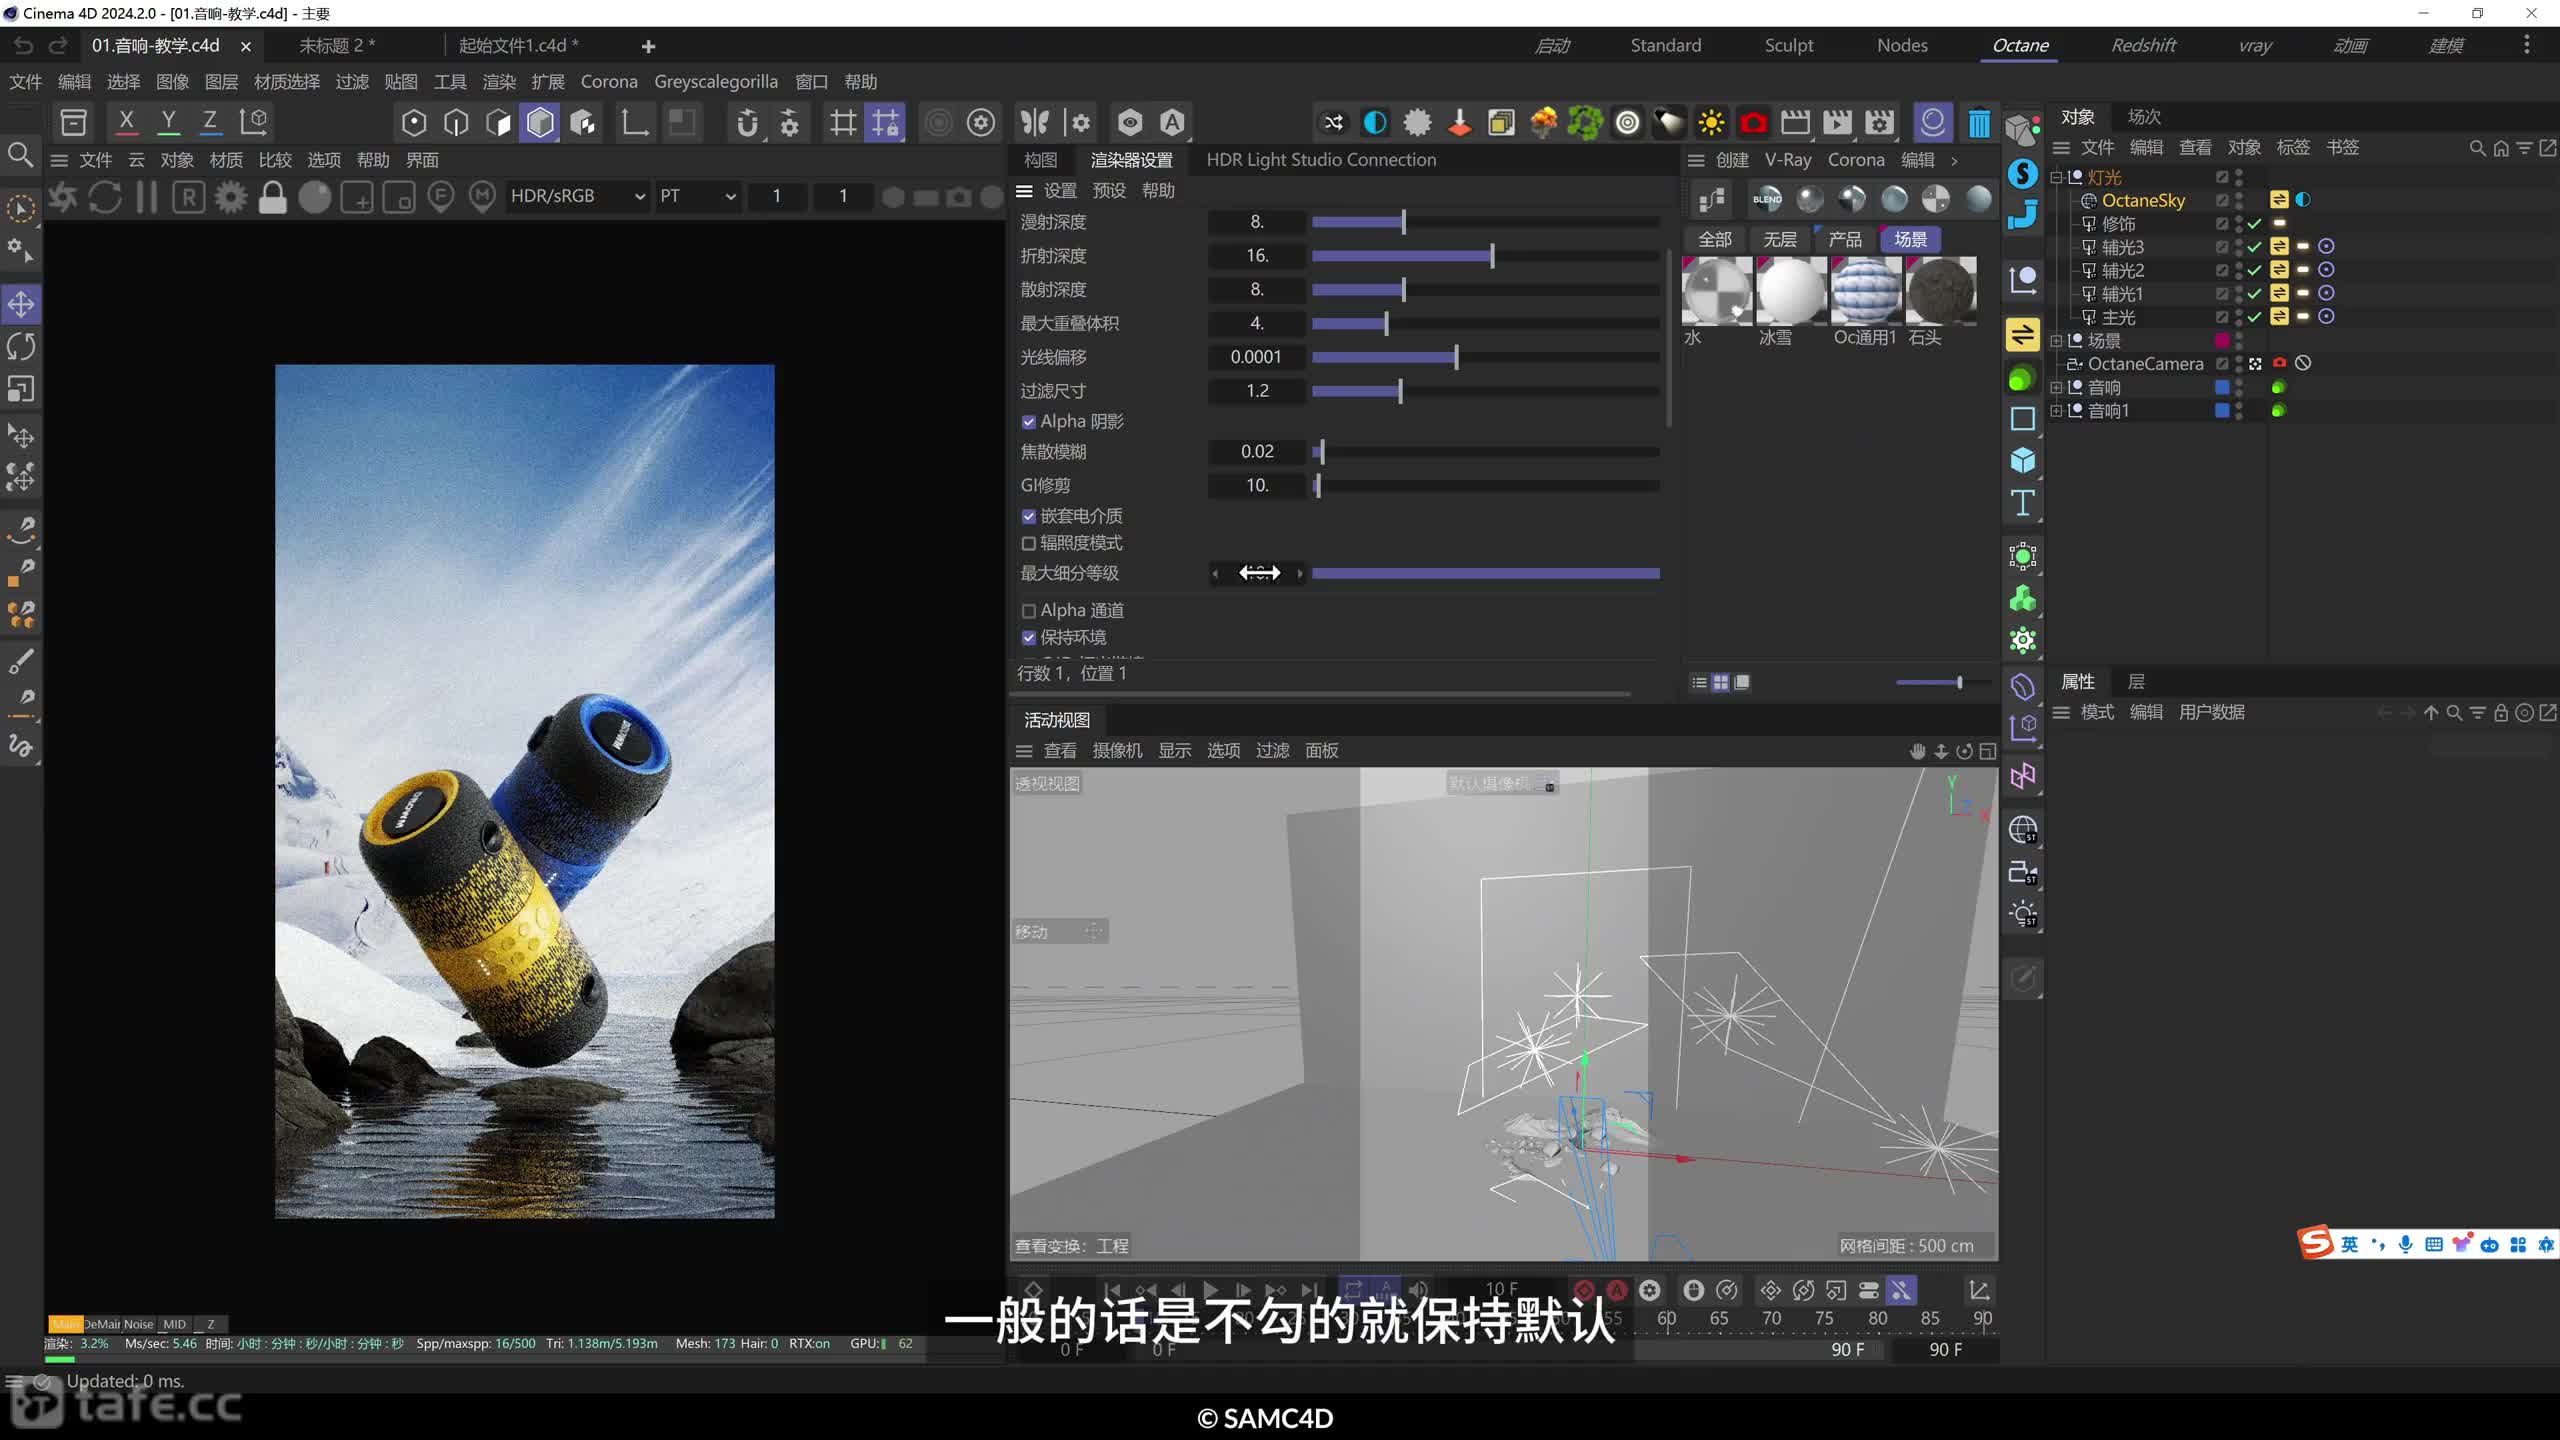Toggle the 保持环境 checkbox

(1028, 637)
